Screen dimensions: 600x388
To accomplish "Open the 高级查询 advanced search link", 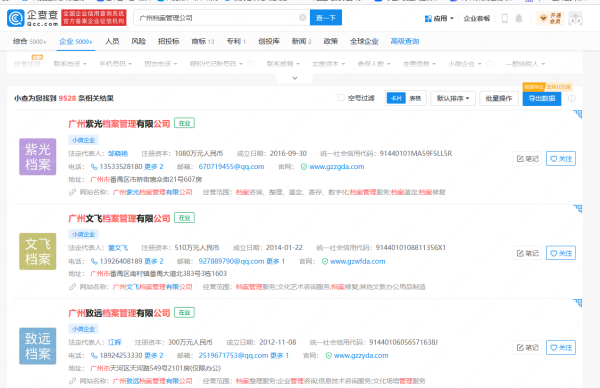I will (405, 41).
